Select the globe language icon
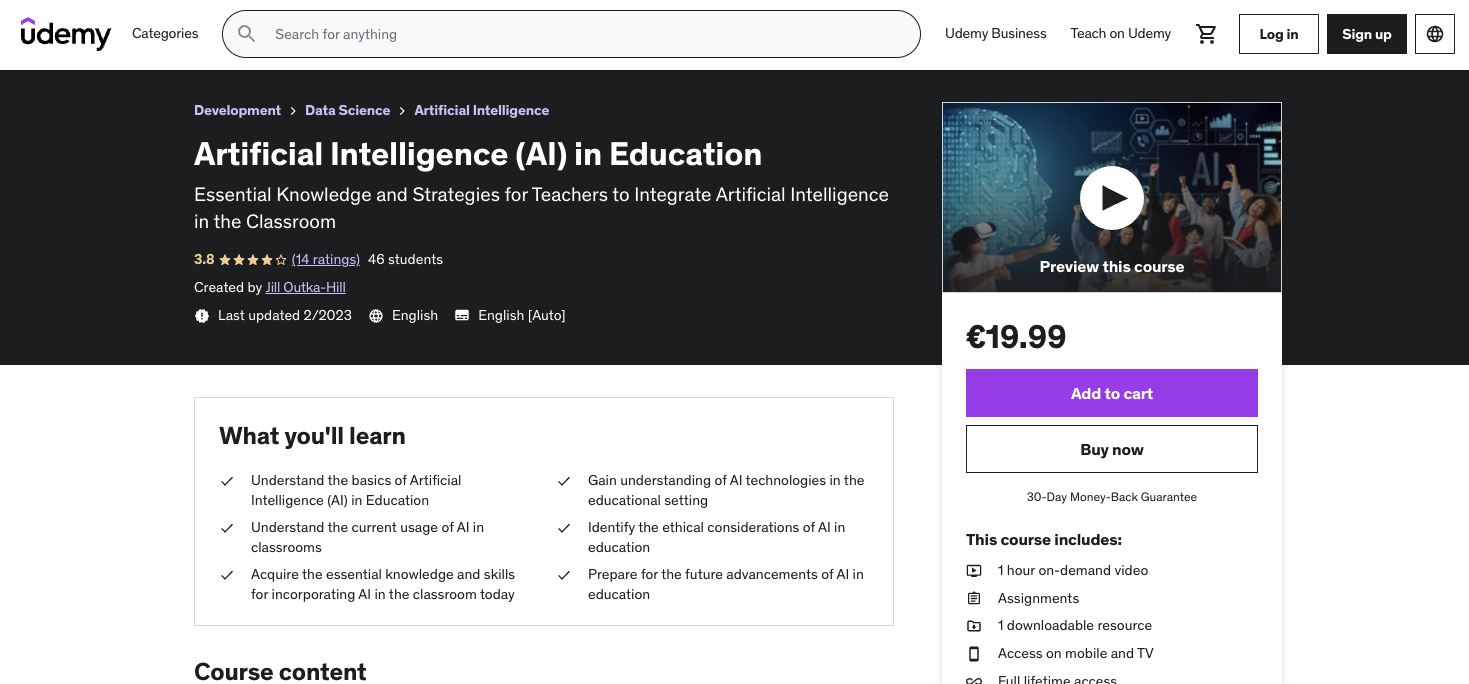 tap(1434, 33)
